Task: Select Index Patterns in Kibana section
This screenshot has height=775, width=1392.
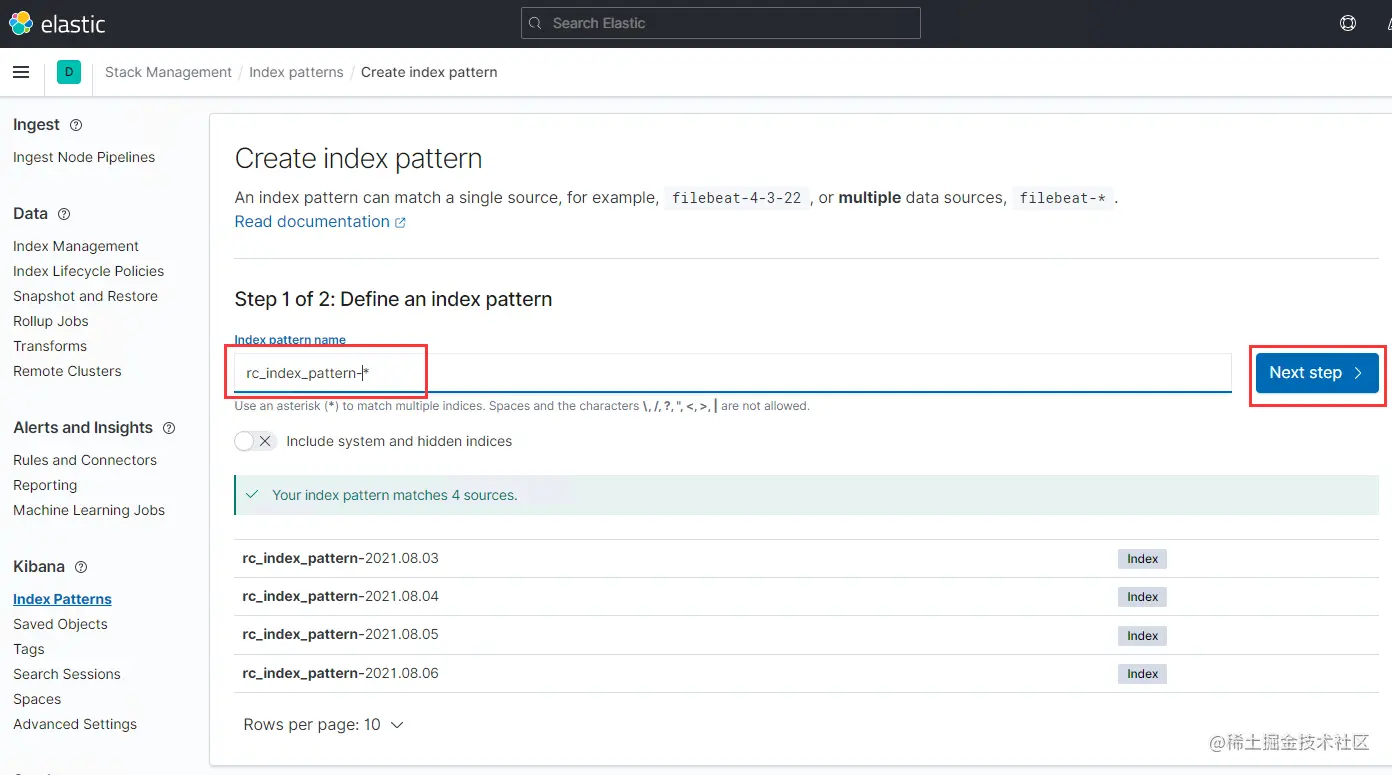Action: pos(62,599)
